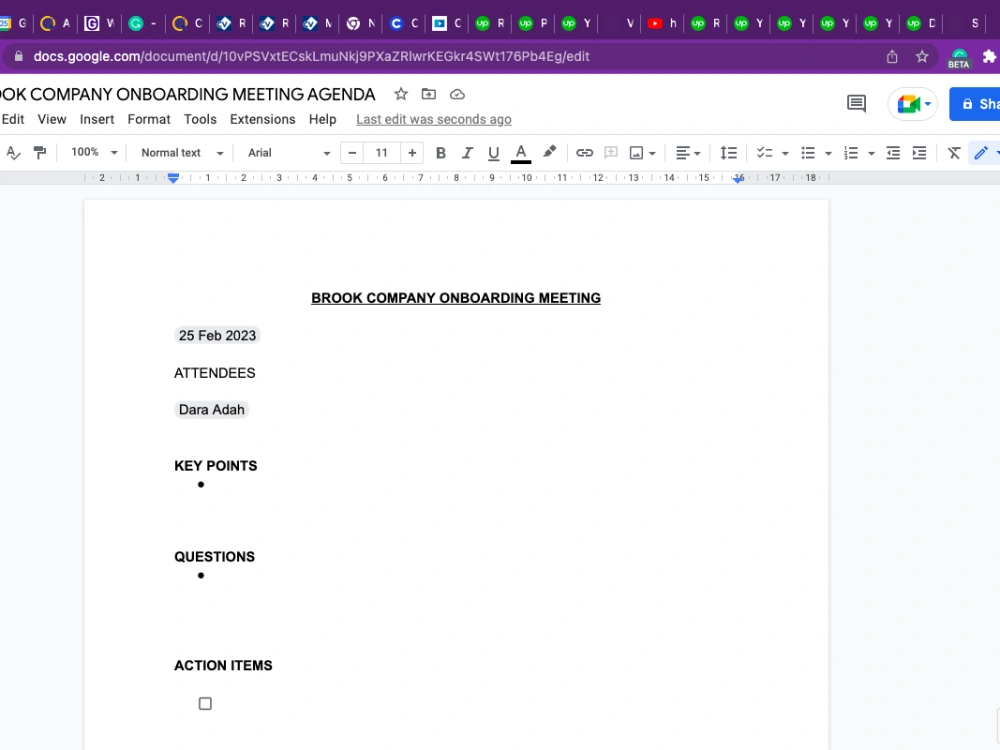The width and height of the screenshot is (1000, 750).
Task: Open the Normal text style dropdown
Action: point(182,153)
